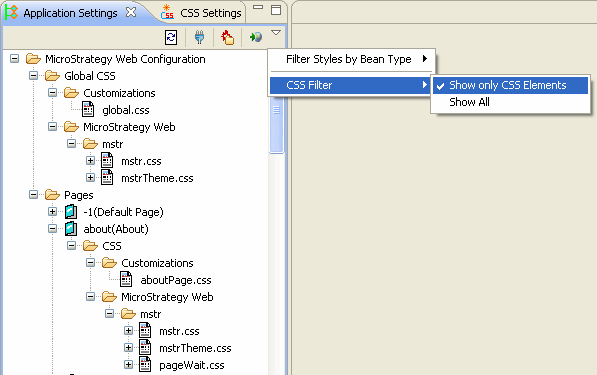
Task: Expand the mstrTheme.css node under Global CSS
Action: (90, 177)
